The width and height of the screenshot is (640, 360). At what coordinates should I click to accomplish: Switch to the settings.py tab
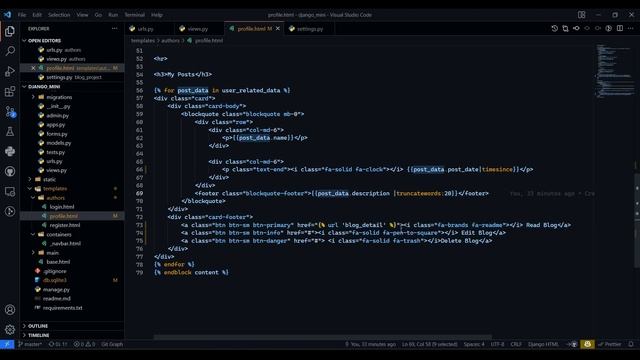pyautogui.click(x=309, y=29)
